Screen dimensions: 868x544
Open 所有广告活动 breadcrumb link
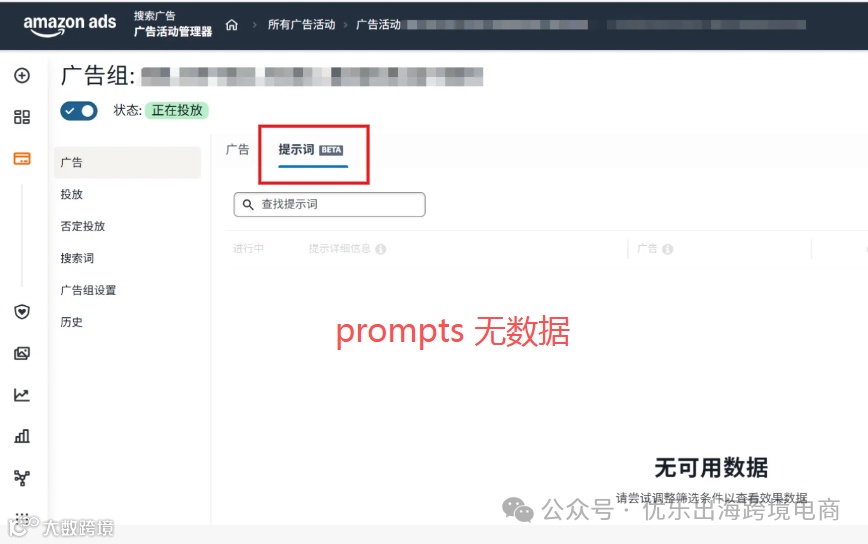coord(302,25)
